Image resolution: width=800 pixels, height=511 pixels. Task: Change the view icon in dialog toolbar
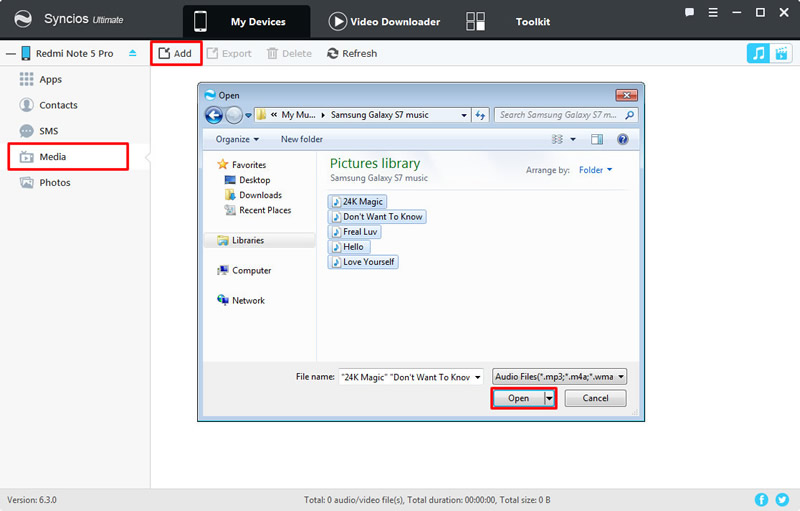(557, 139)
